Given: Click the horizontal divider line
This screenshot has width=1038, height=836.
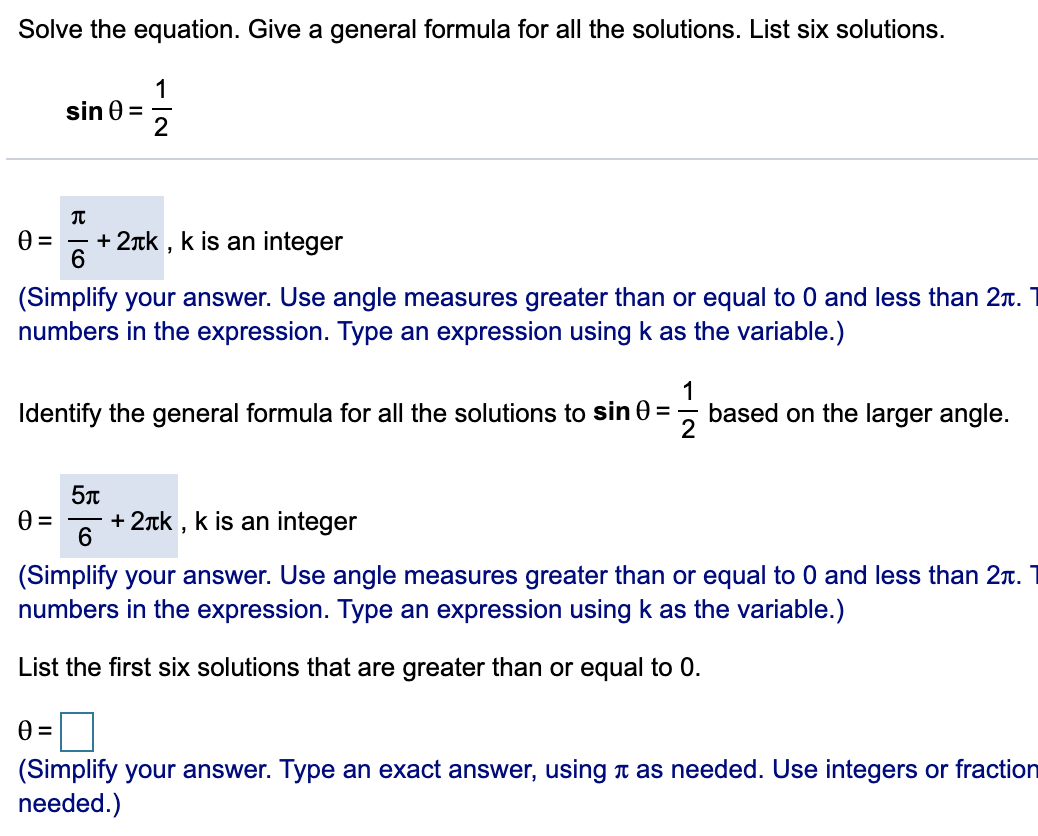Looking at the screenshot, I should click(519, 161).
